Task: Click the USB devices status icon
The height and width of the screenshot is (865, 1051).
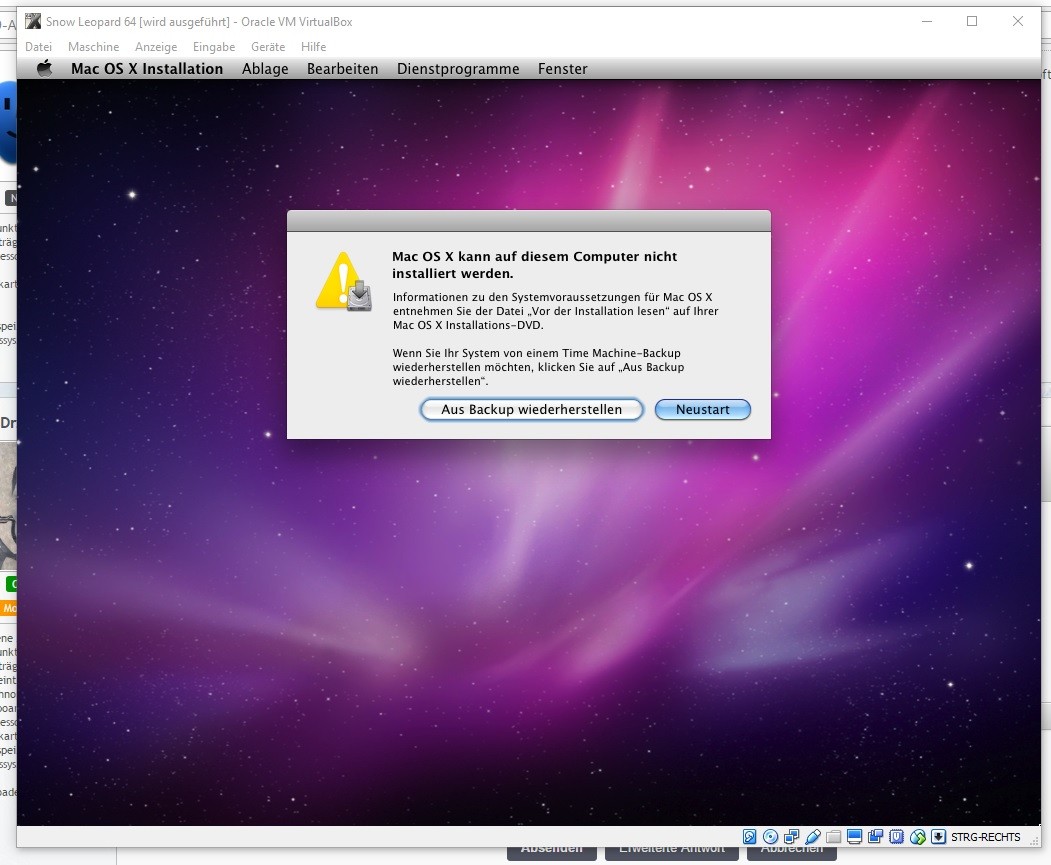Action: pyautogui.click(x=813, y=836)
